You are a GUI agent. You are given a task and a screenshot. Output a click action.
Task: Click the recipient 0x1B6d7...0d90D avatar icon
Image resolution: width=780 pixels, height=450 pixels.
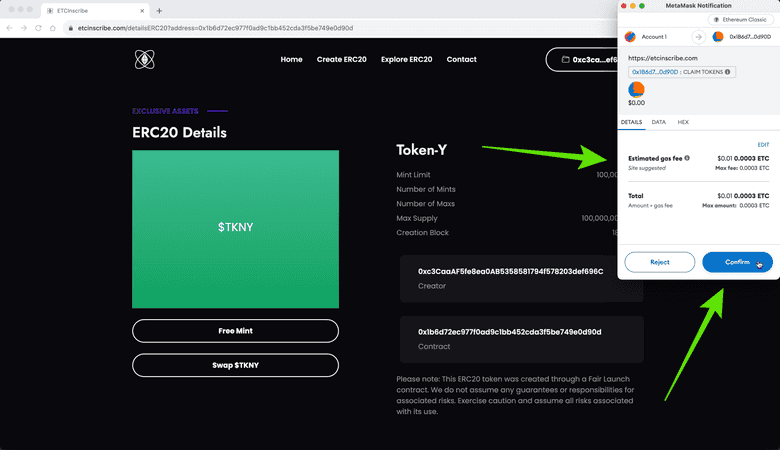[x=717, y=37]
